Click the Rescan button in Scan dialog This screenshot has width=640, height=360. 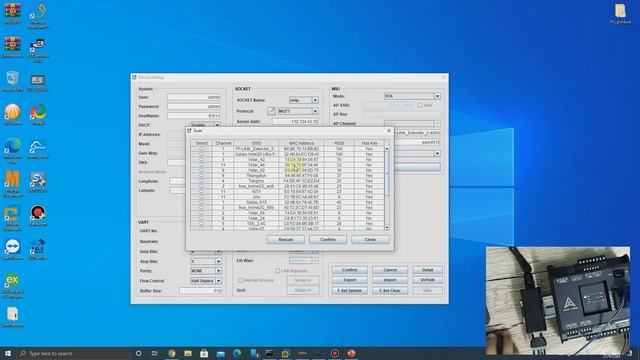(286, 240)
